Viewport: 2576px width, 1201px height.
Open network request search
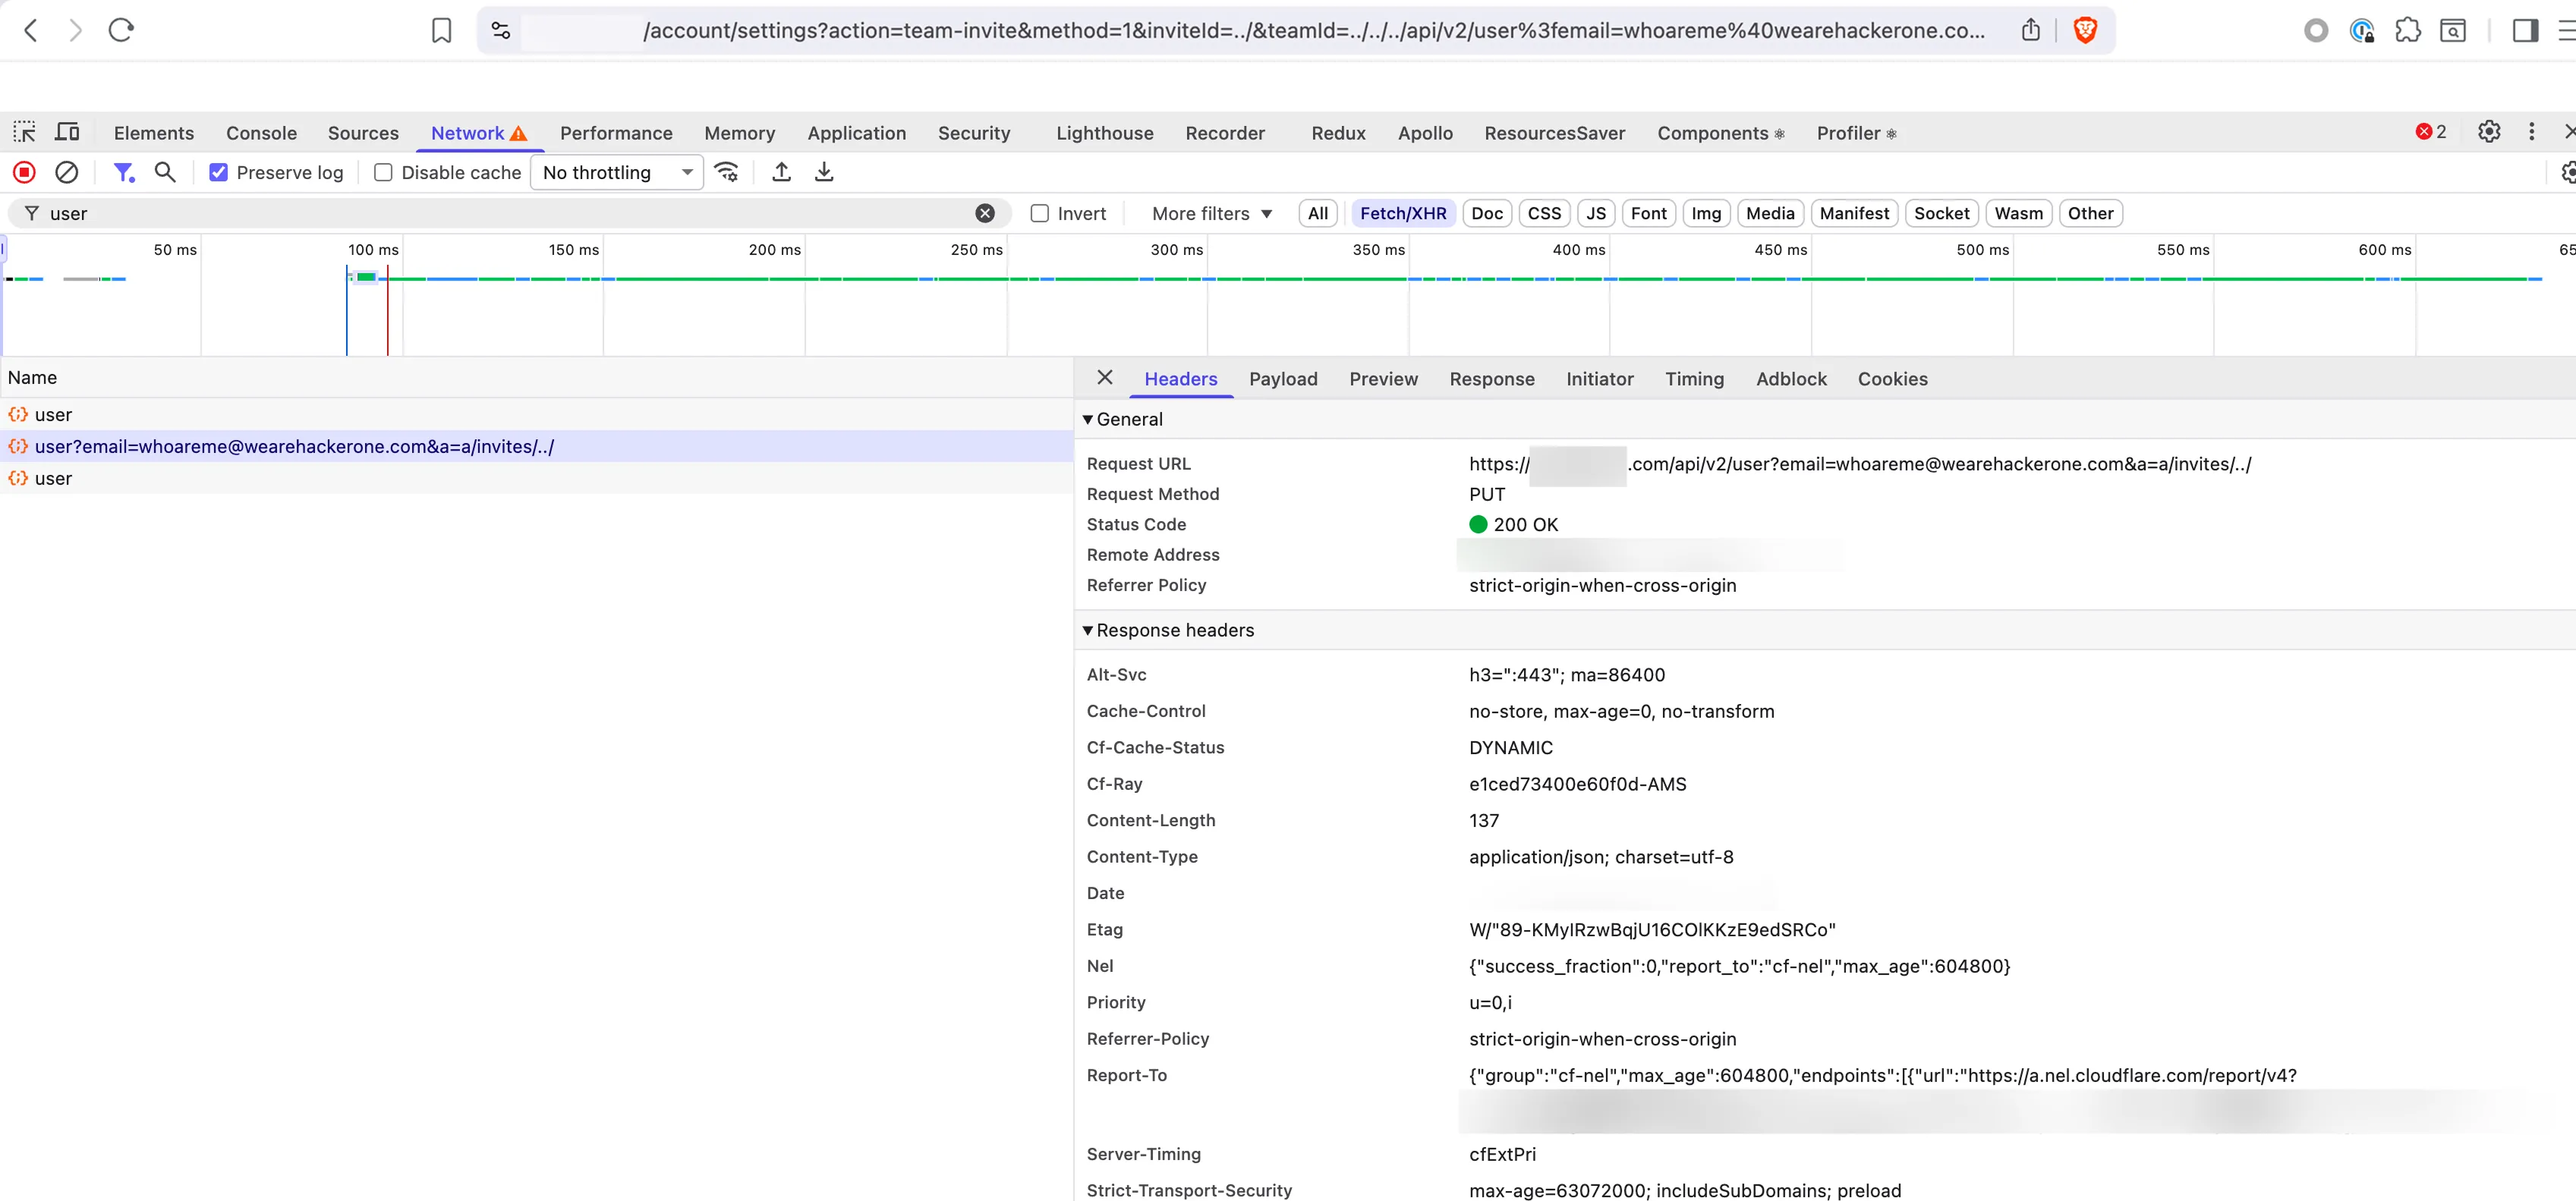[166, 172]
